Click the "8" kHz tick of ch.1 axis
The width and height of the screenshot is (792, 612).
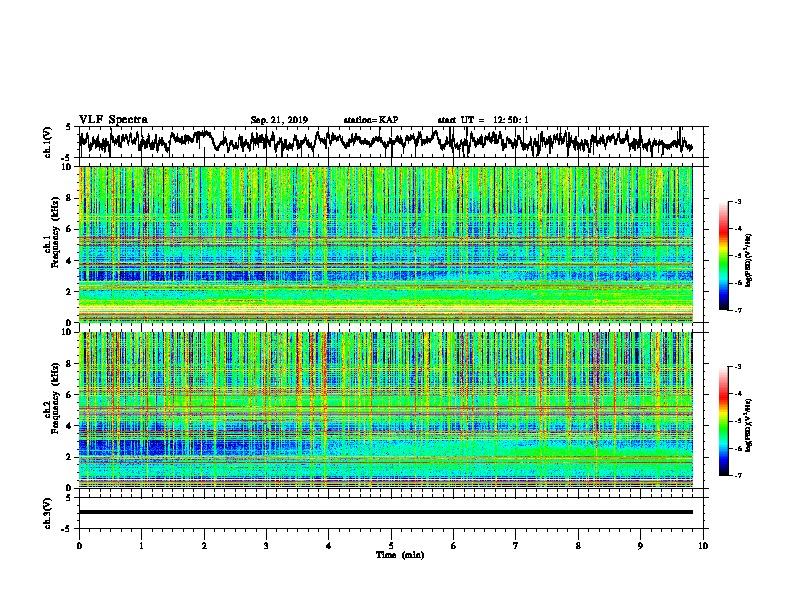pos(71,198)
